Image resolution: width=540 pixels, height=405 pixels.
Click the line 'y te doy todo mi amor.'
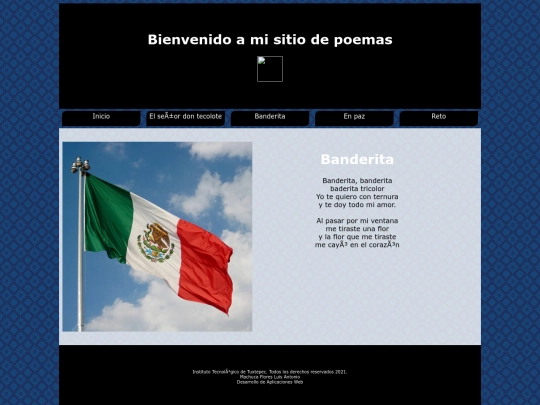point(357,205)
